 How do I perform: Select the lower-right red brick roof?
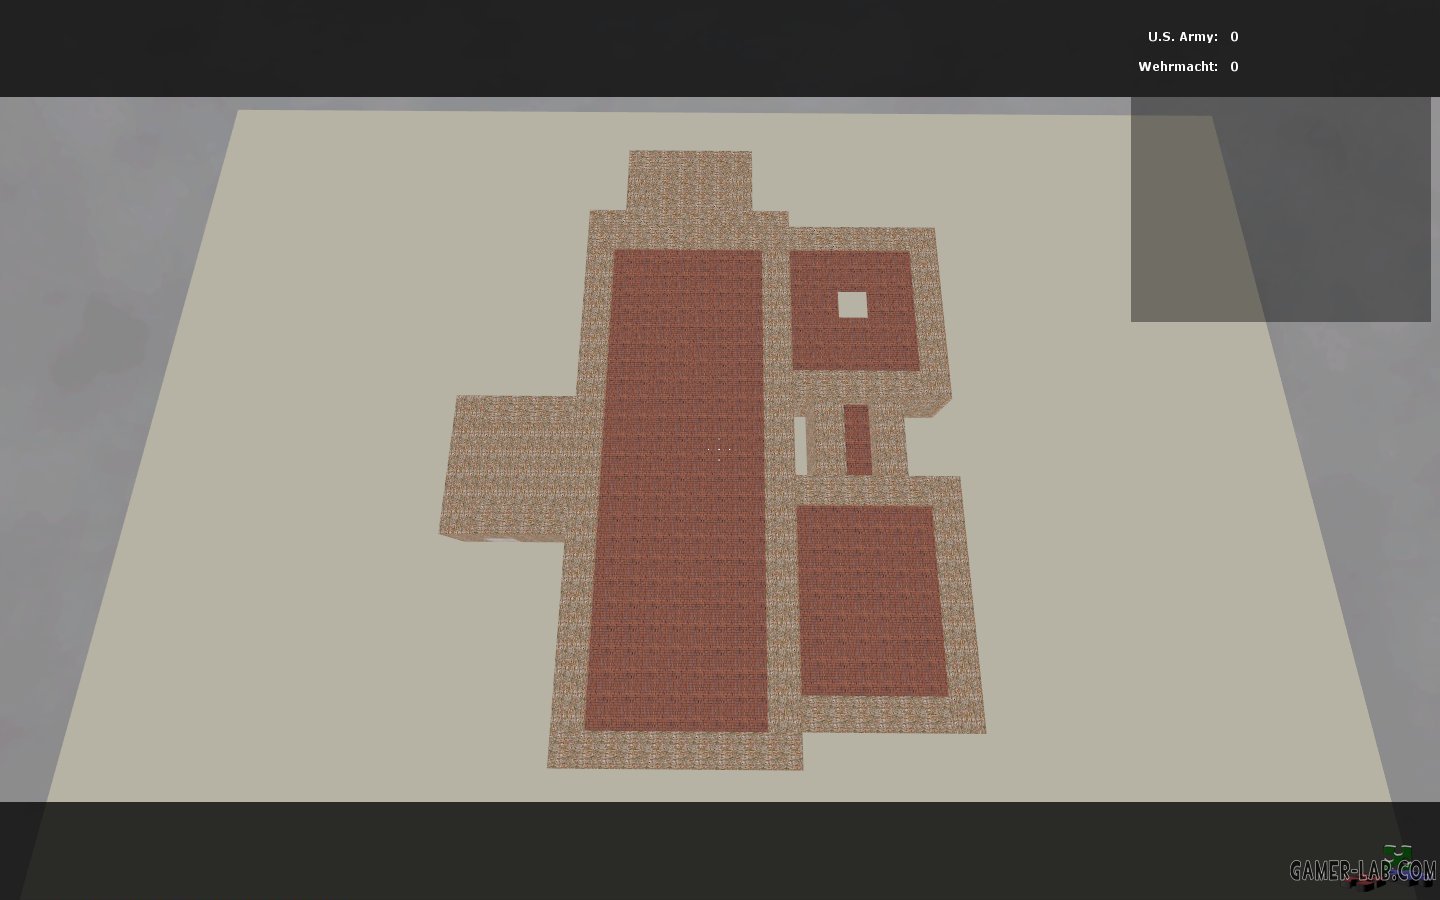pyautogui.click(x=872, y=600)
